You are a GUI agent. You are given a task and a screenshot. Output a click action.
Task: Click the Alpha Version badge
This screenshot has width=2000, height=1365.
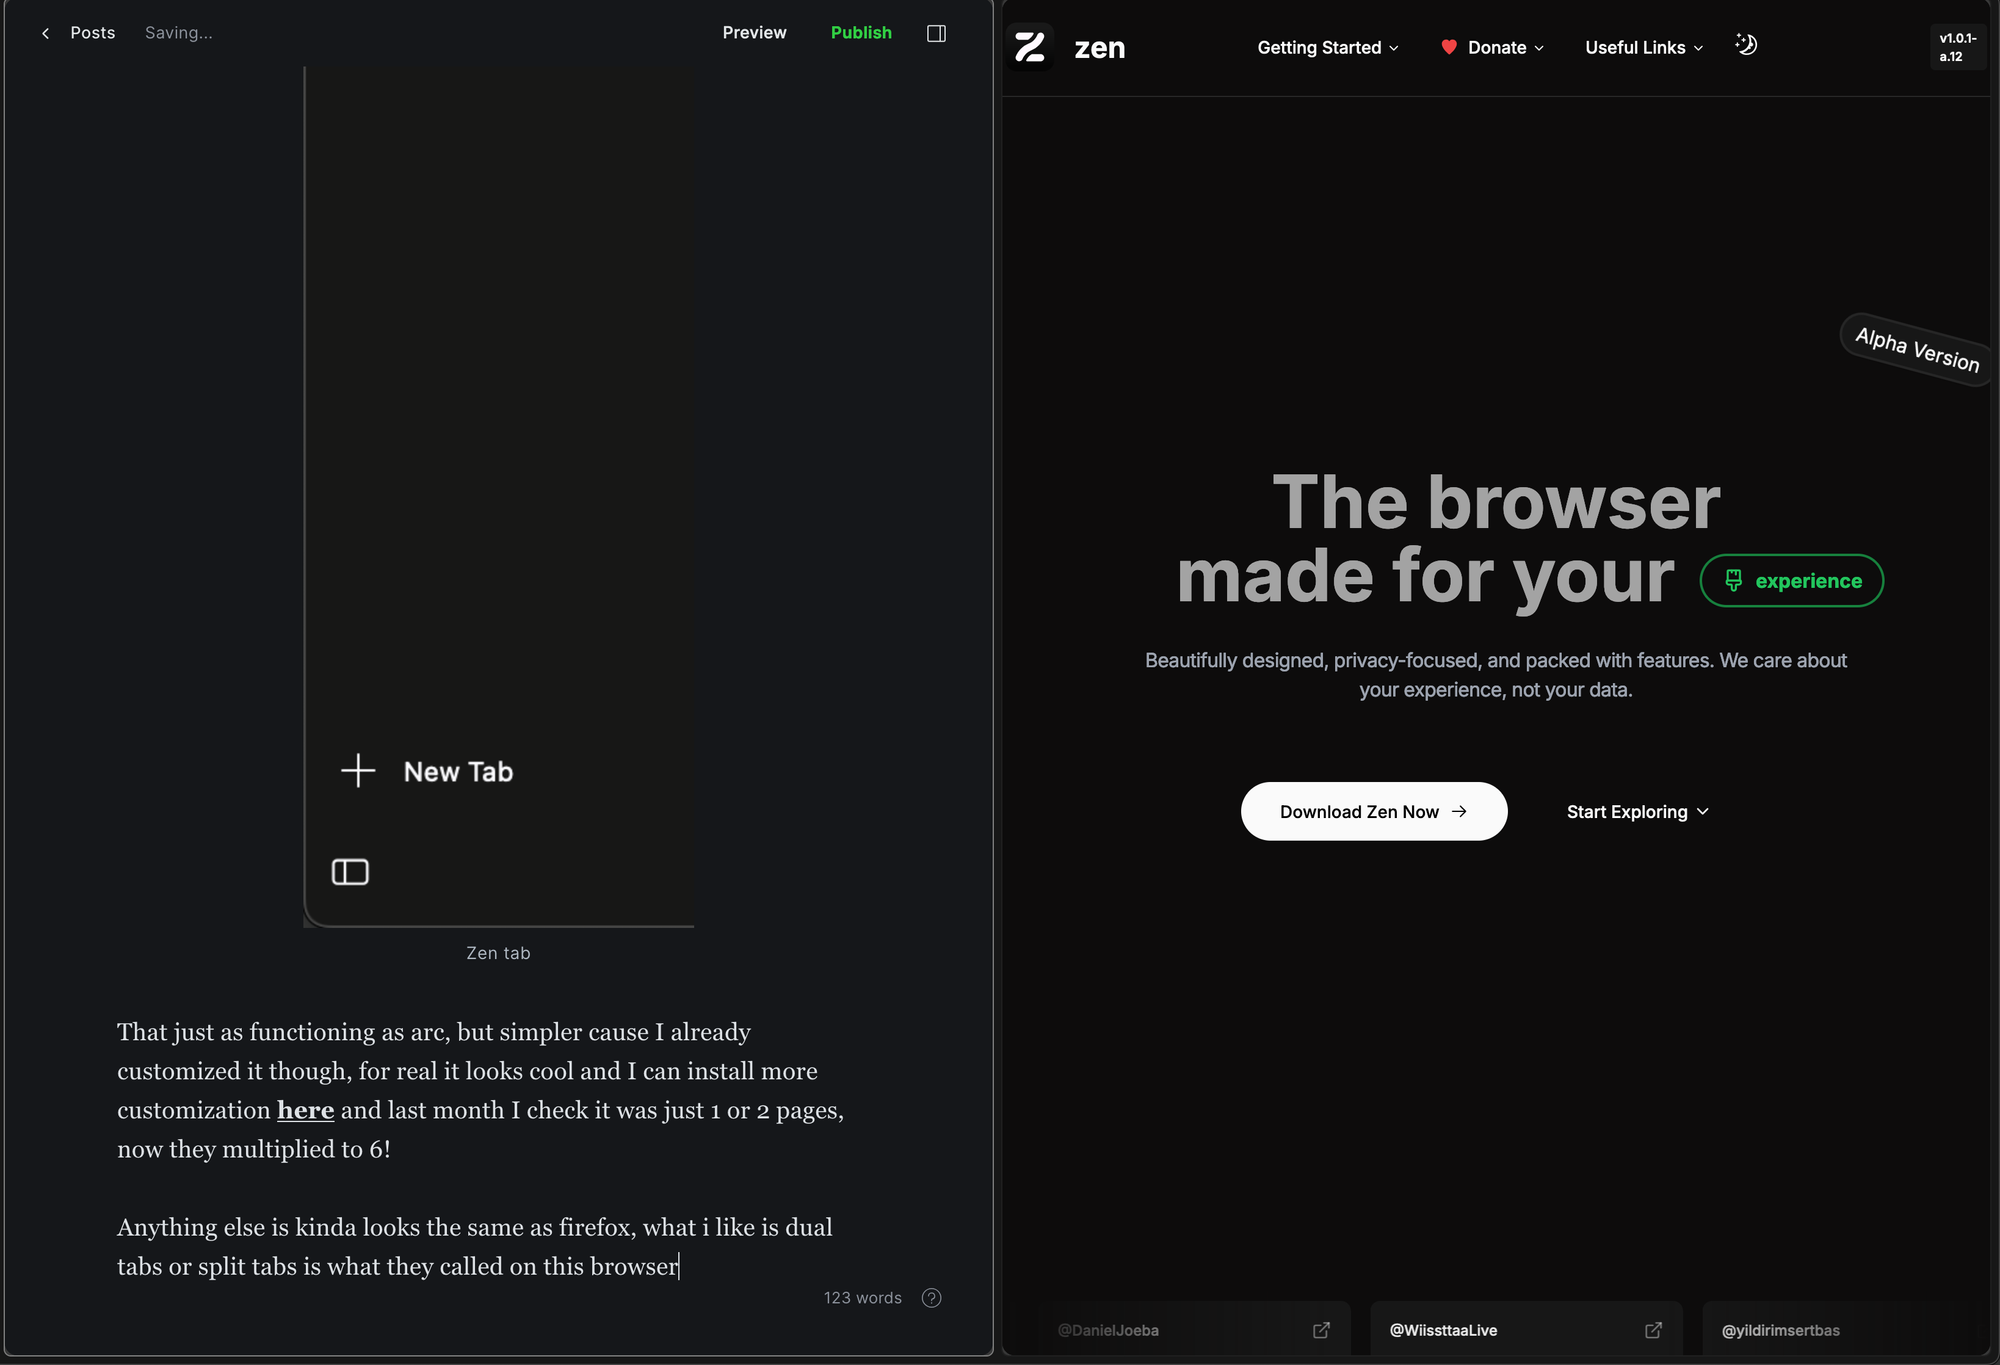[x=1916, y=350]
